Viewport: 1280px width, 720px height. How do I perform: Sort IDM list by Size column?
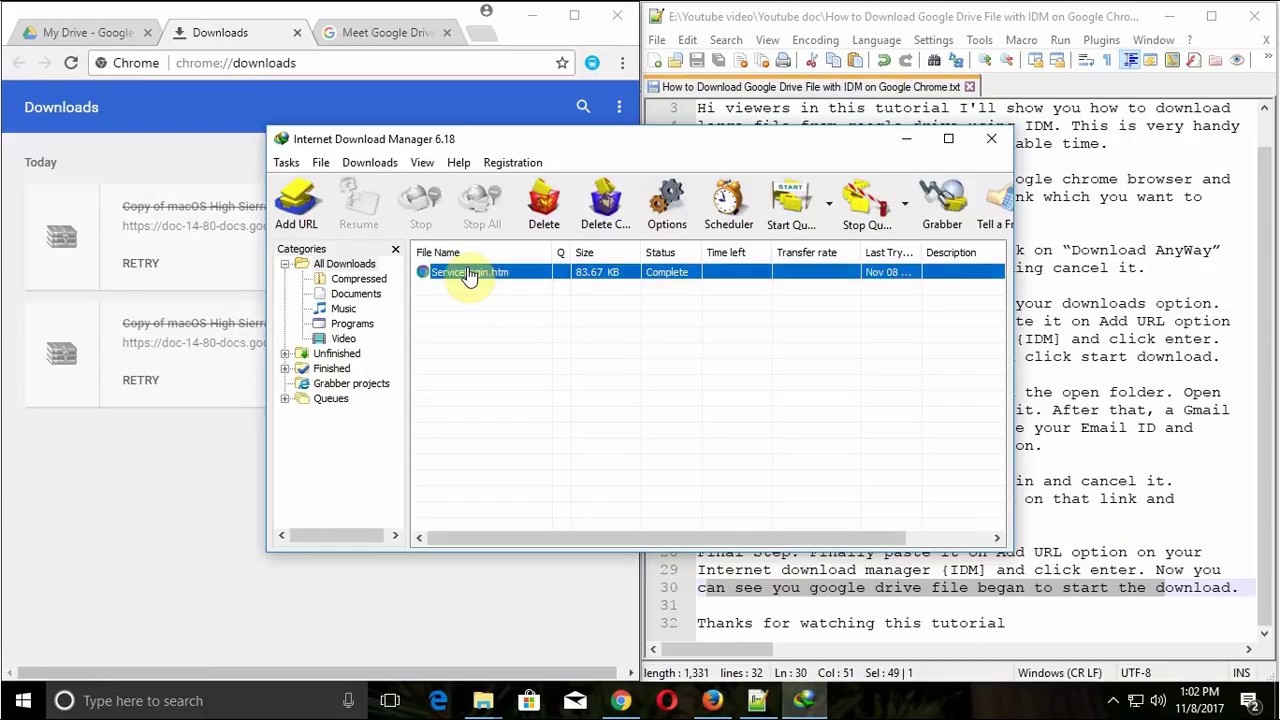coord(606,253)
